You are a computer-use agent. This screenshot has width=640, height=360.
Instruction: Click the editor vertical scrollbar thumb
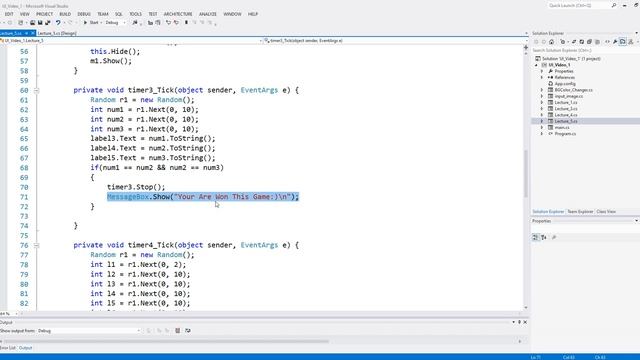(x=526, y=173)
